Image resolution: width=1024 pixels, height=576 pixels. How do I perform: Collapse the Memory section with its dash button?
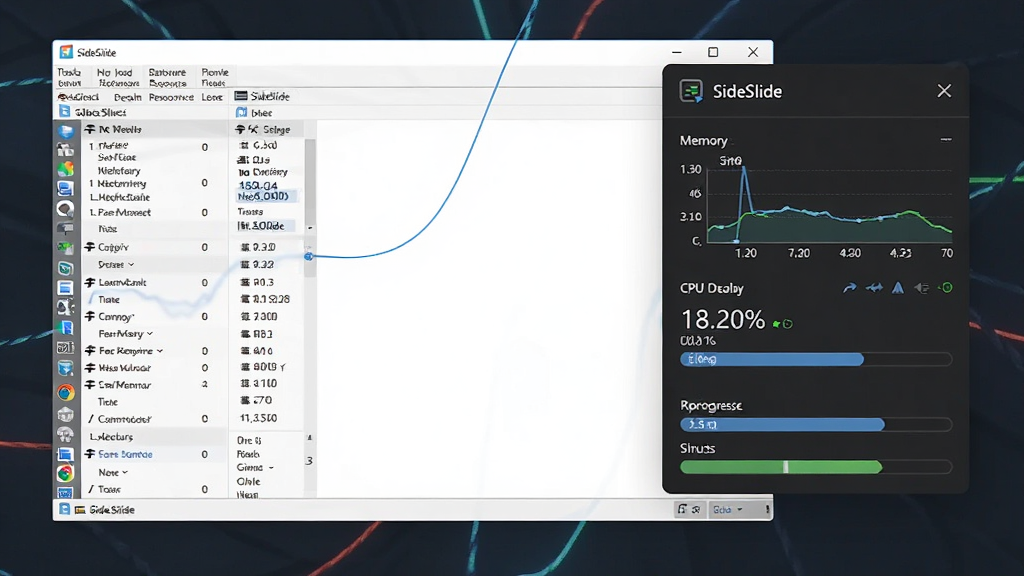(x=946, y=140)
